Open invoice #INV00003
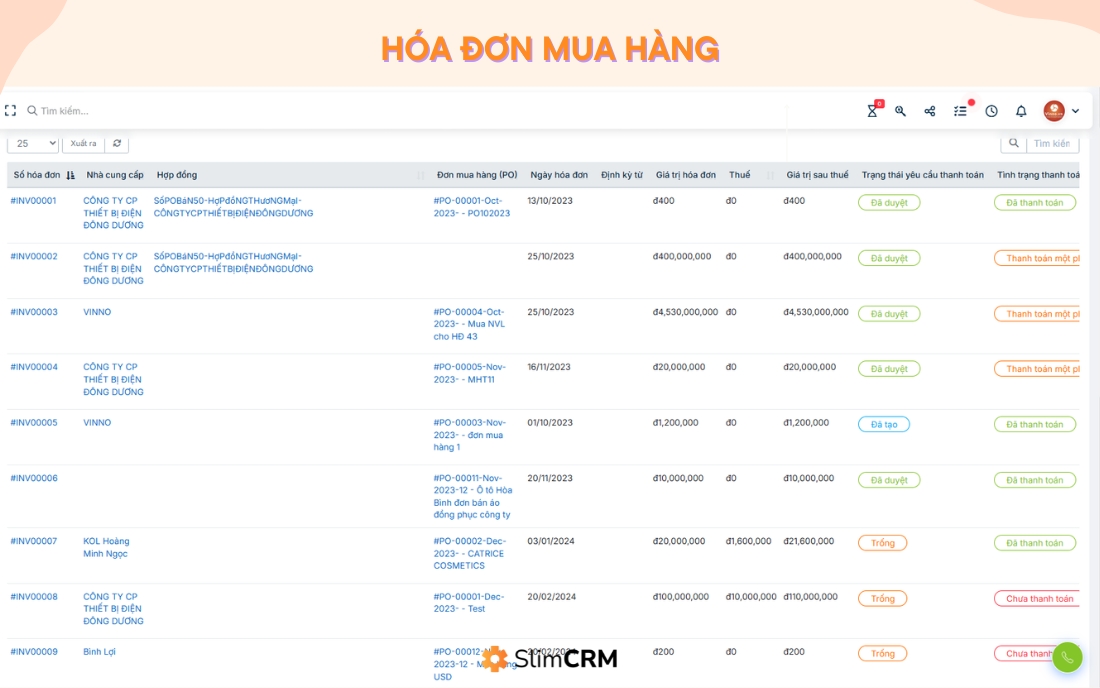 coord(34,312)
